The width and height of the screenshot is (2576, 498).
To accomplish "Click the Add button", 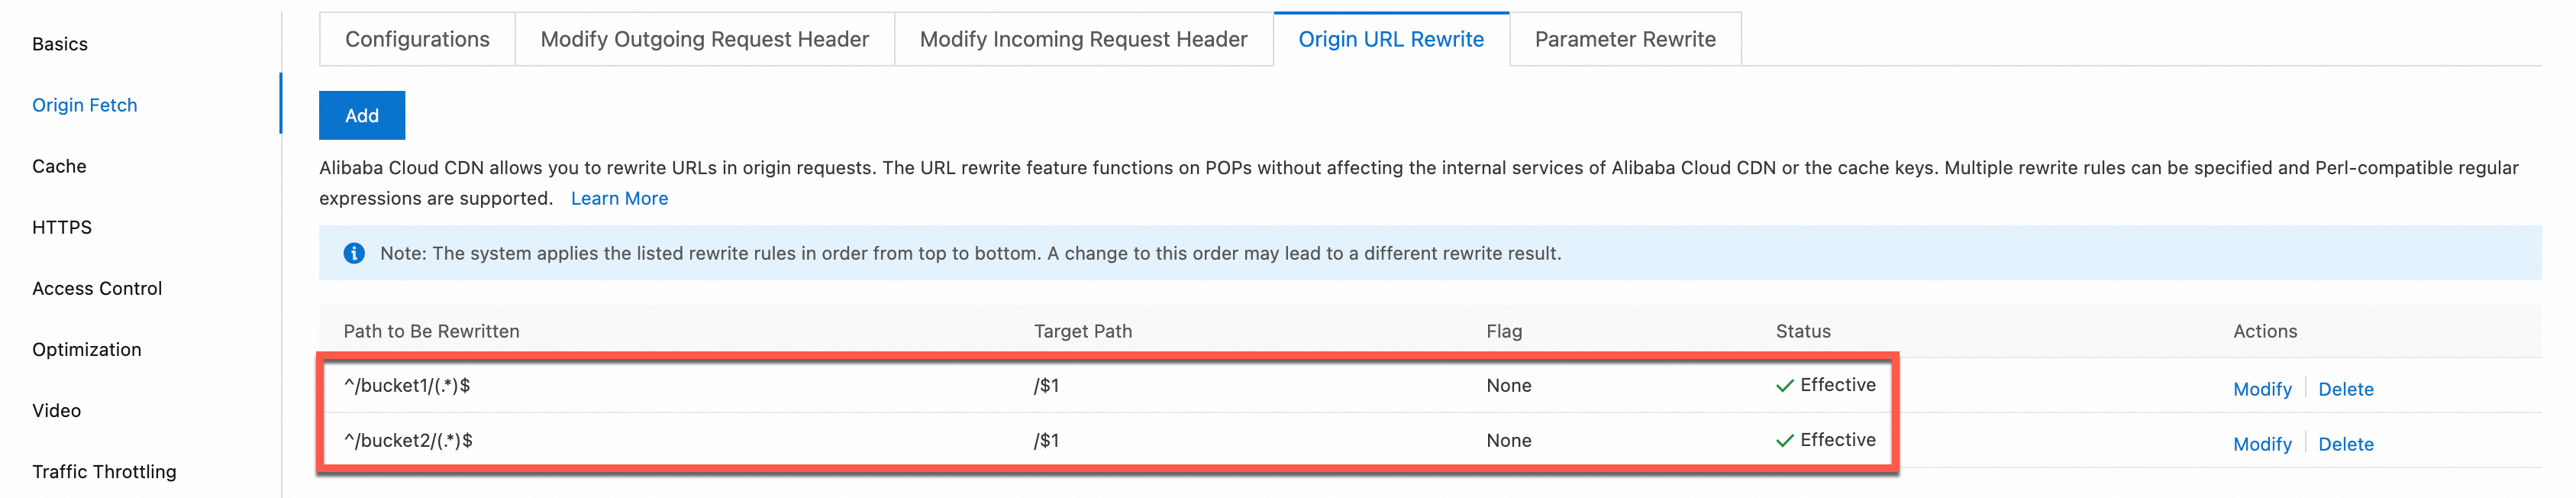I will point(362,116).
